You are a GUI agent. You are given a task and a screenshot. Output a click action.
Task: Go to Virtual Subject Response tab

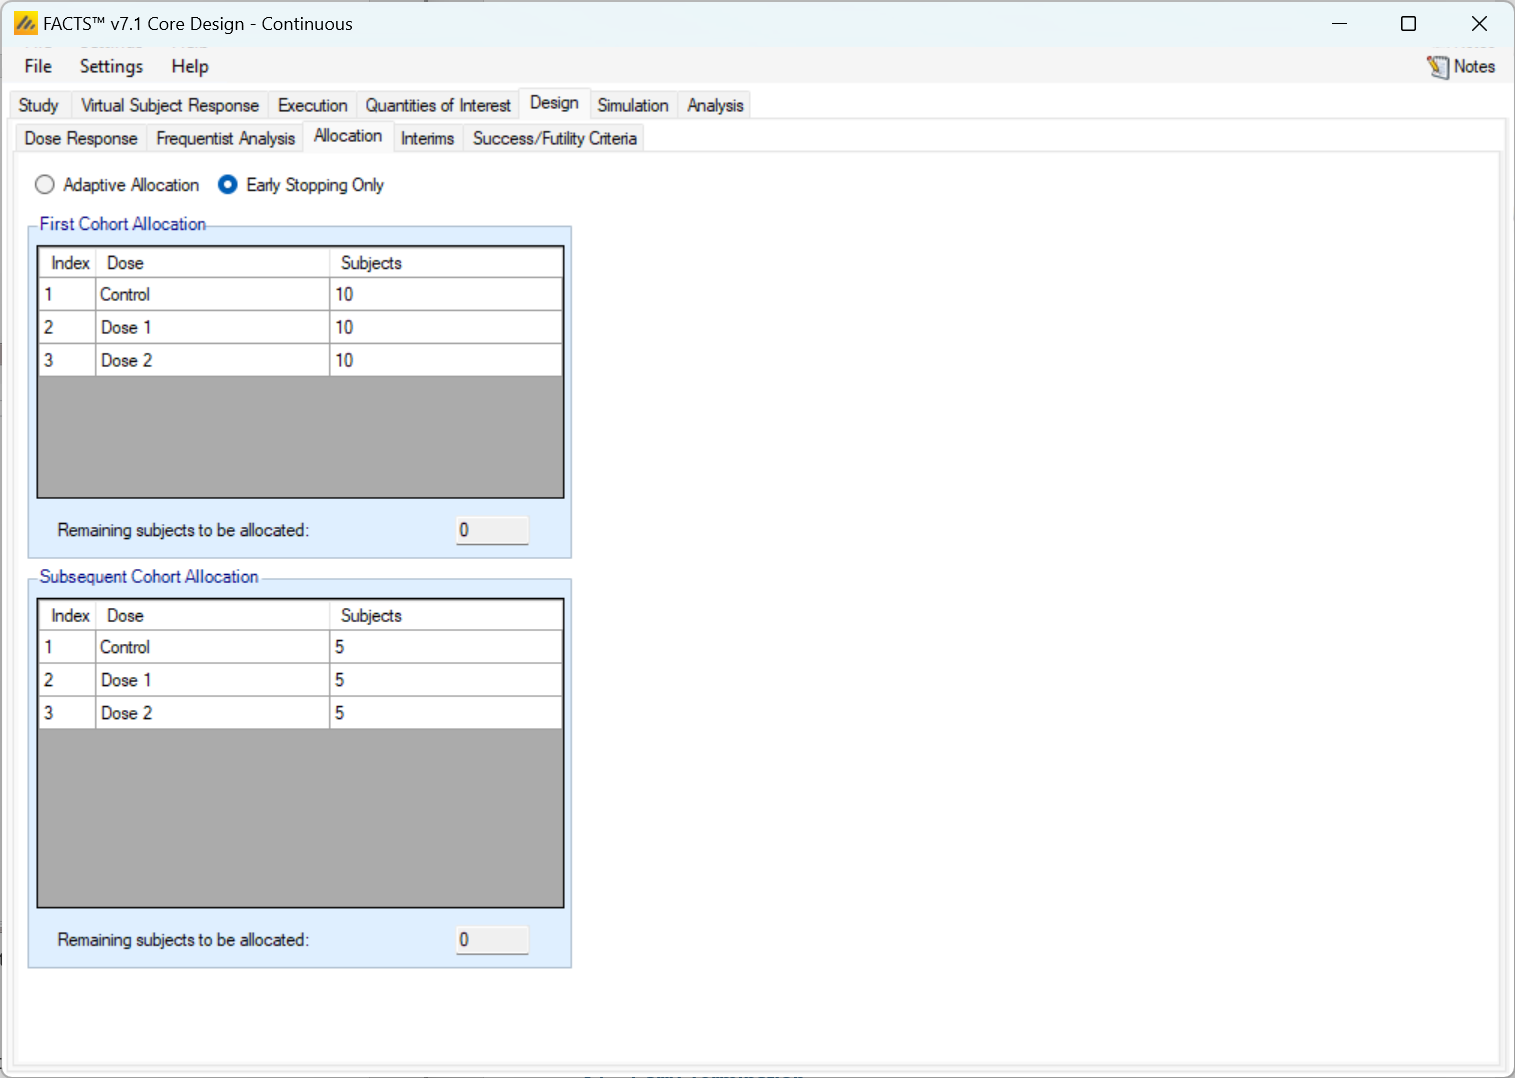169,106
